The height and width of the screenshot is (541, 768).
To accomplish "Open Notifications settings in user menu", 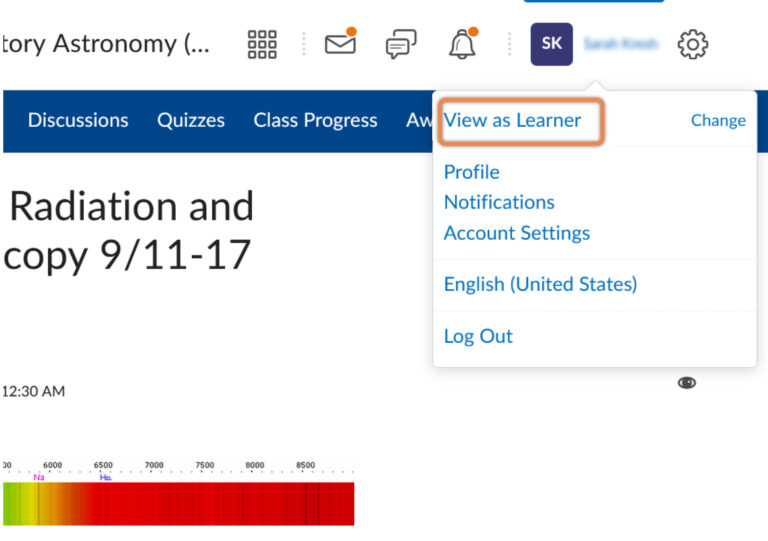I will [499, 202].
